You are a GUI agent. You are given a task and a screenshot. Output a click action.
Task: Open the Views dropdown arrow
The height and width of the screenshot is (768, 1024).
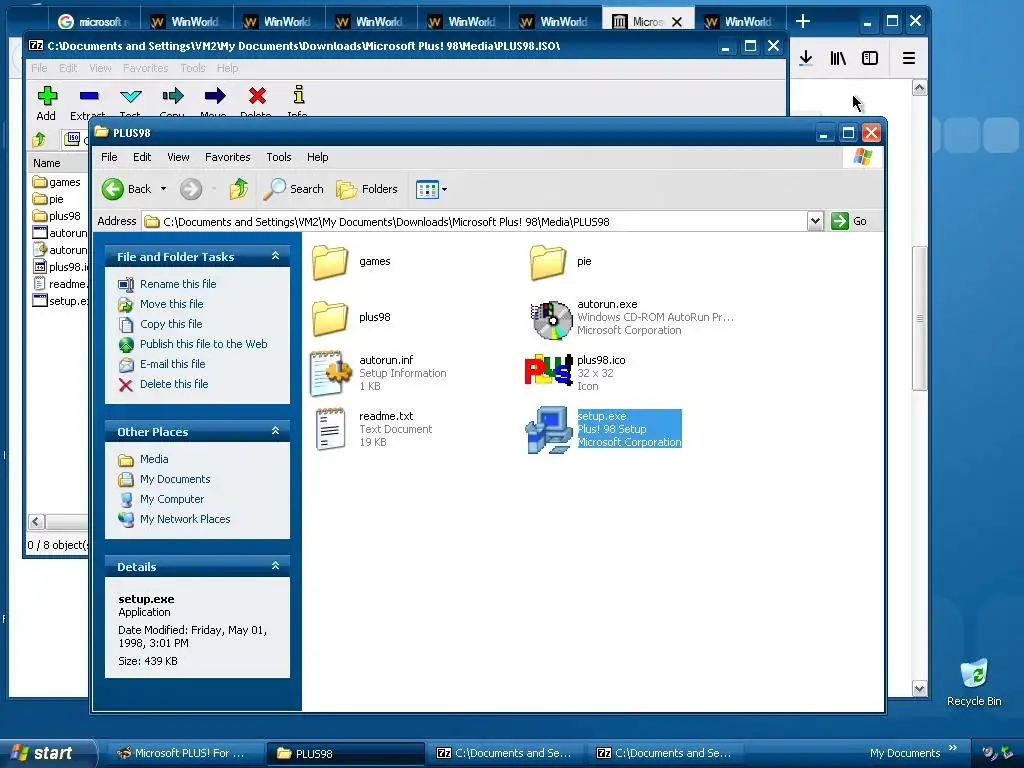[x=445, y=189]
